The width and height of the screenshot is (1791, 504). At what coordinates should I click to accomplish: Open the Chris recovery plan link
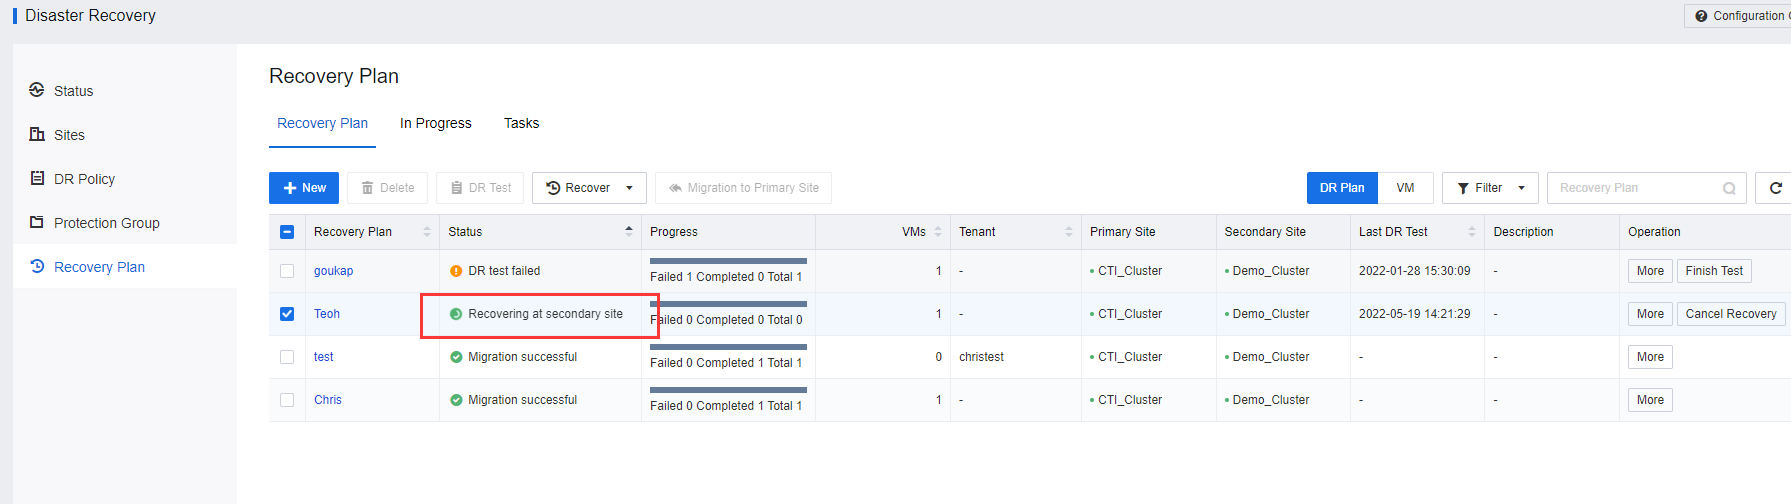tap(328, 400)
